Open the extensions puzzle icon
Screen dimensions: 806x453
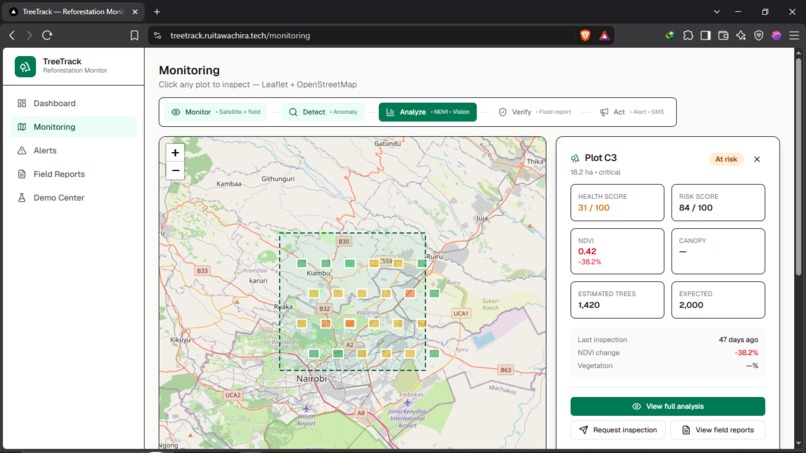click(x=688, y=35)
